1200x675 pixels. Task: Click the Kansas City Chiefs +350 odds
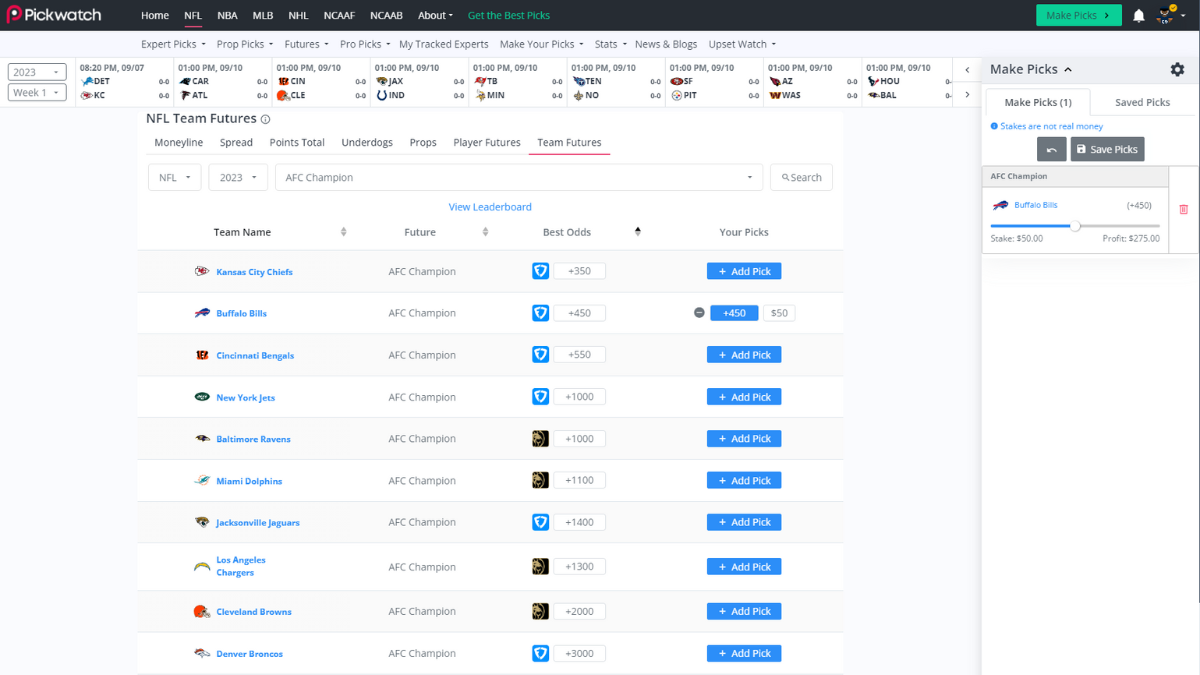(579, 271)
